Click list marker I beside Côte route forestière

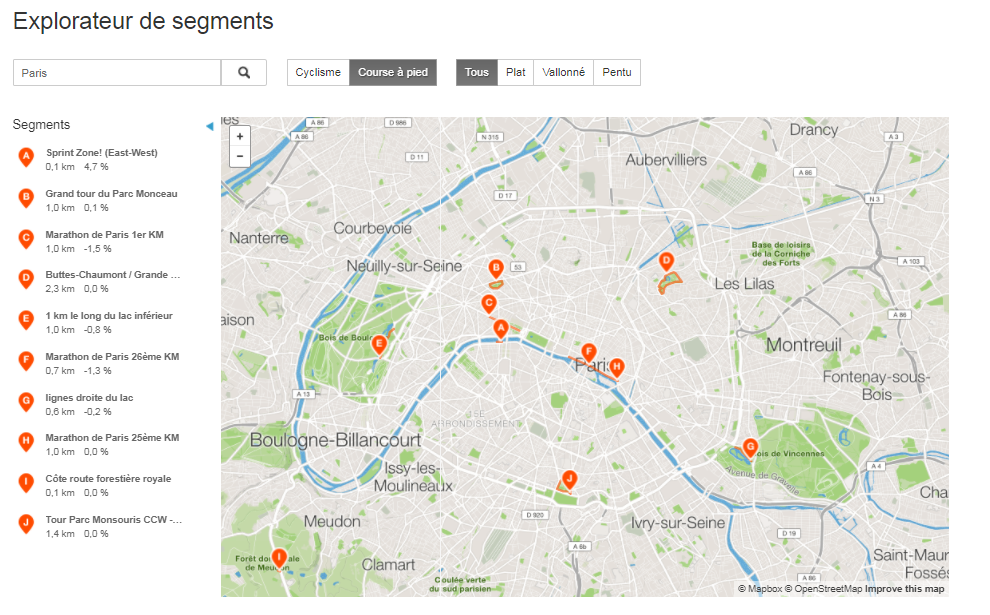26,483
